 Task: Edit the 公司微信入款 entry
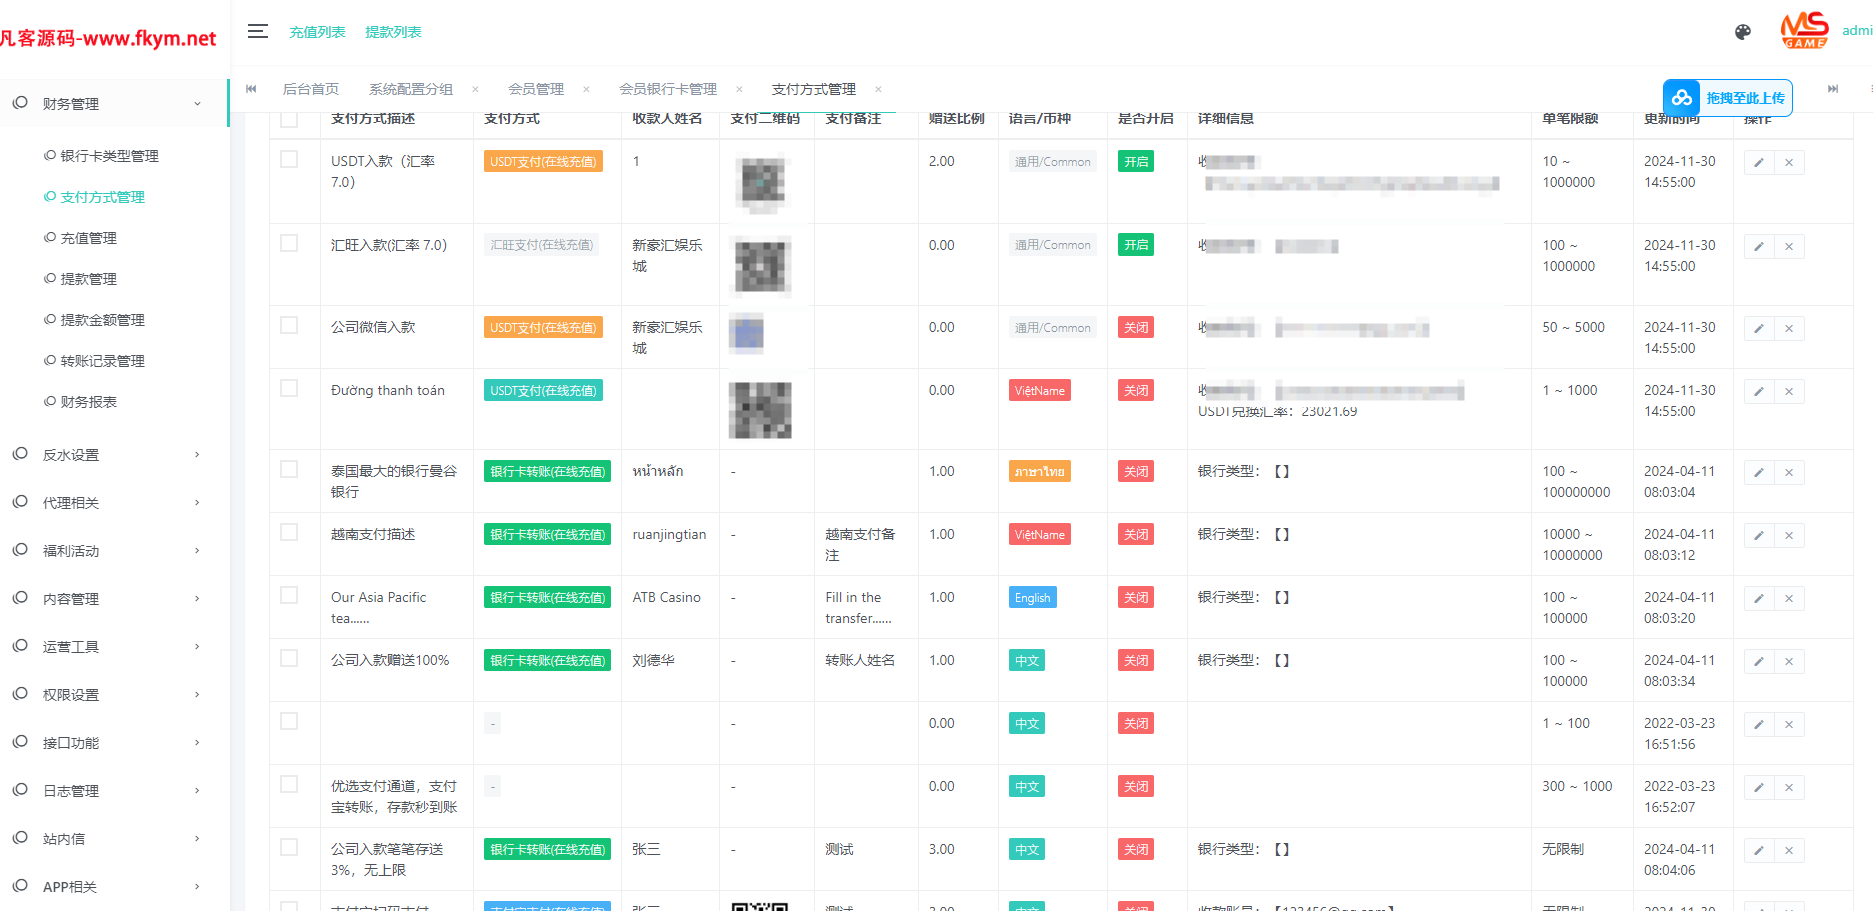coord(1758,328)
